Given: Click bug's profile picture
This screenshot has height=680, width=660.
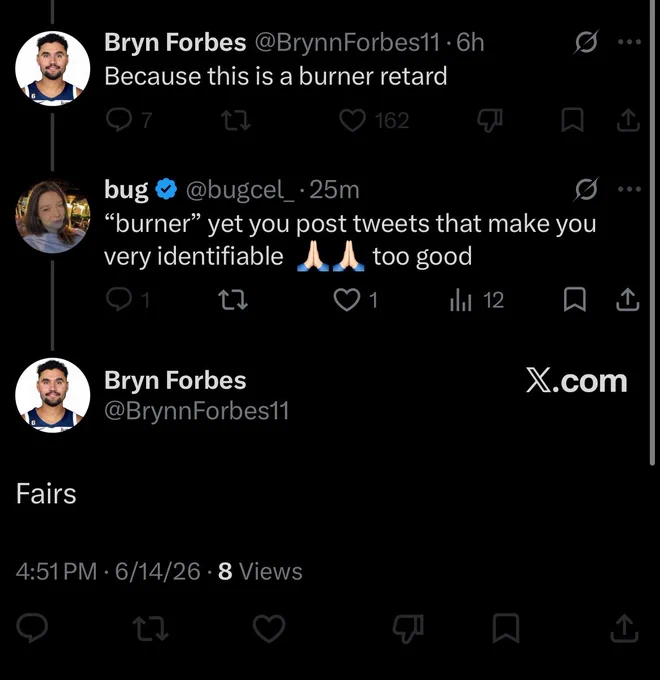Looking at the screenshot, I should coord(52,217).
